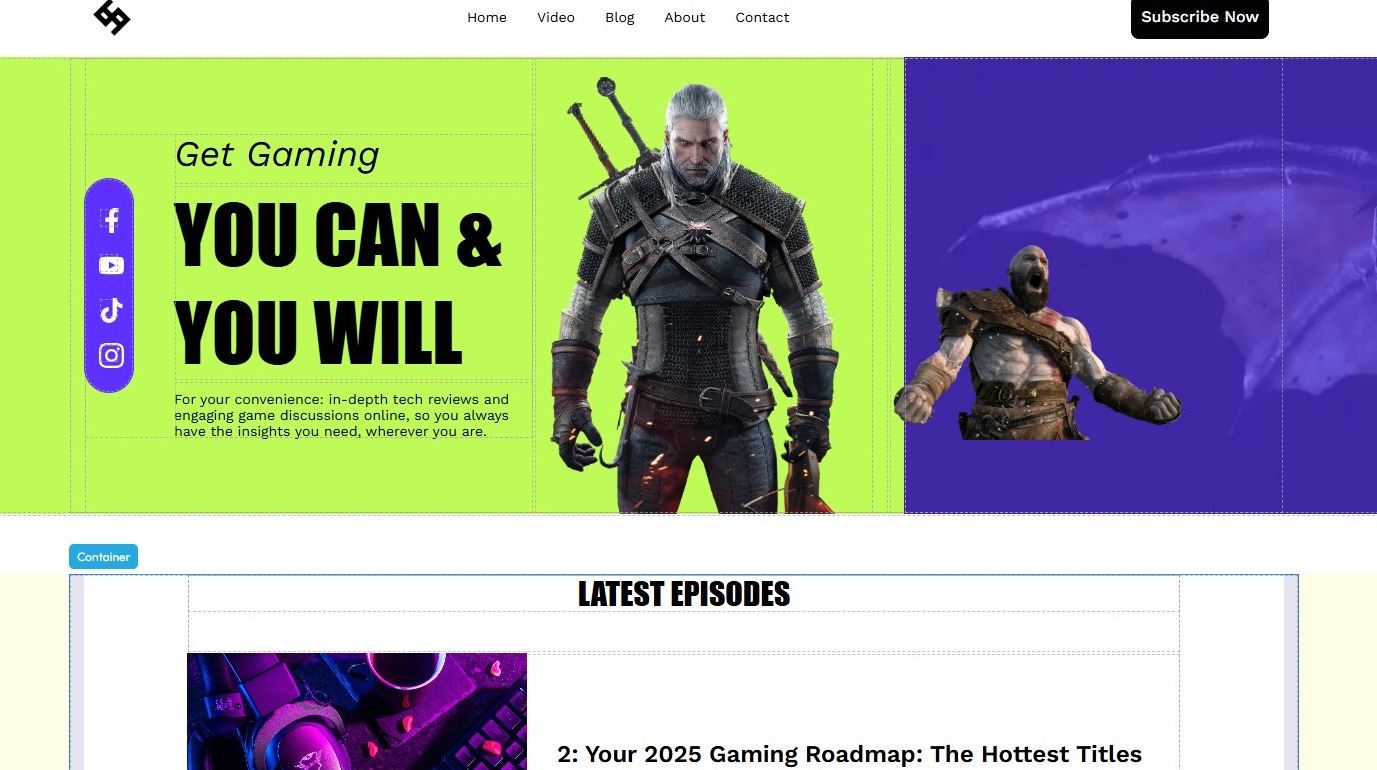Select the Geralt witcher character image
Image resolution: width=1377 pixels, height=770 pixels.
point(694,295)
